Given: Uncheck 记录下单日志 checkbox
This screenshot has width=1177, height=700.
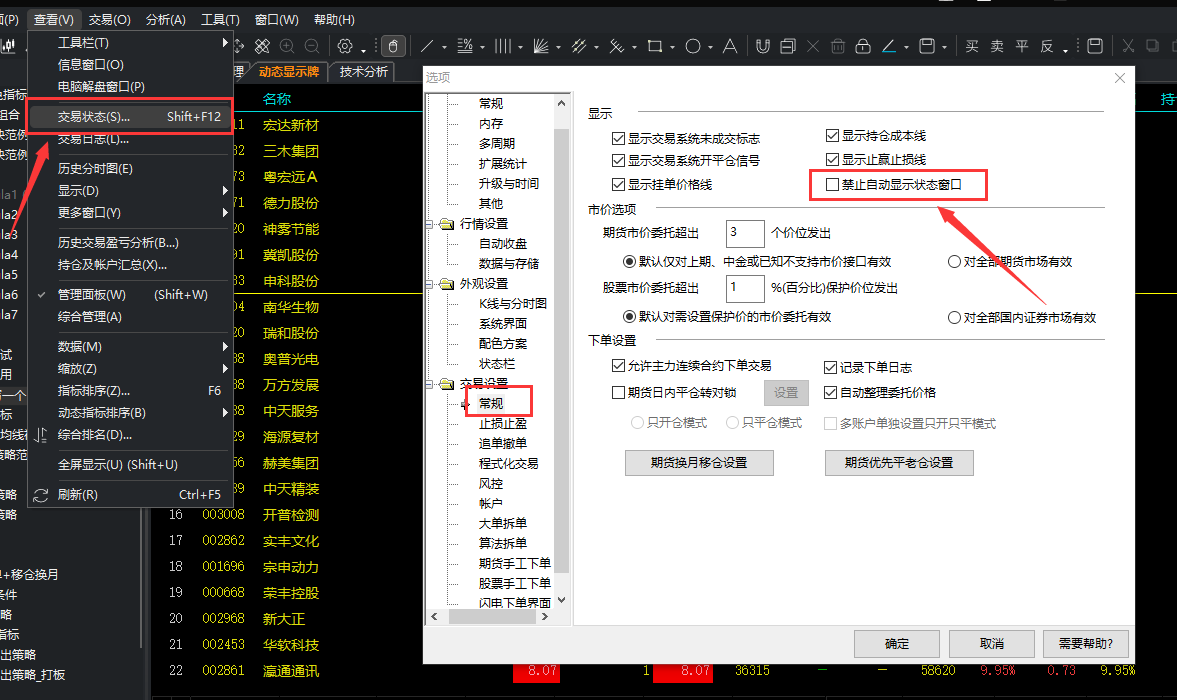Looking at the screenshot, I should pos(830,368).
